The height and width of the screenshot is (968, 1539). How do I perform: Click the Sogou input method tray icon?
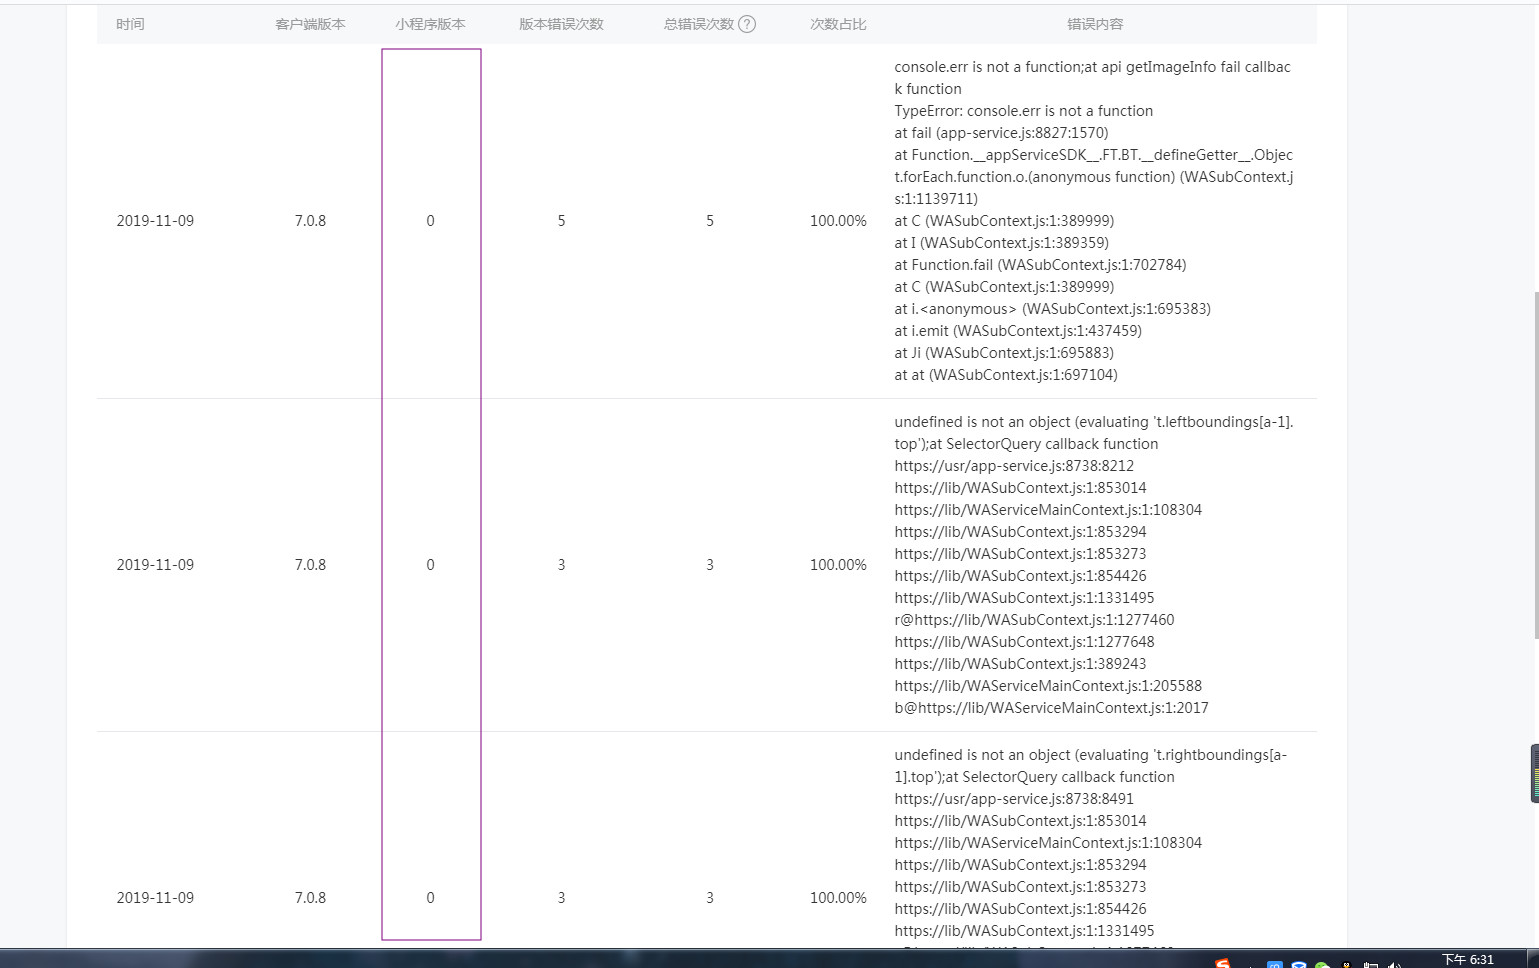click(x=1222, y=963)
